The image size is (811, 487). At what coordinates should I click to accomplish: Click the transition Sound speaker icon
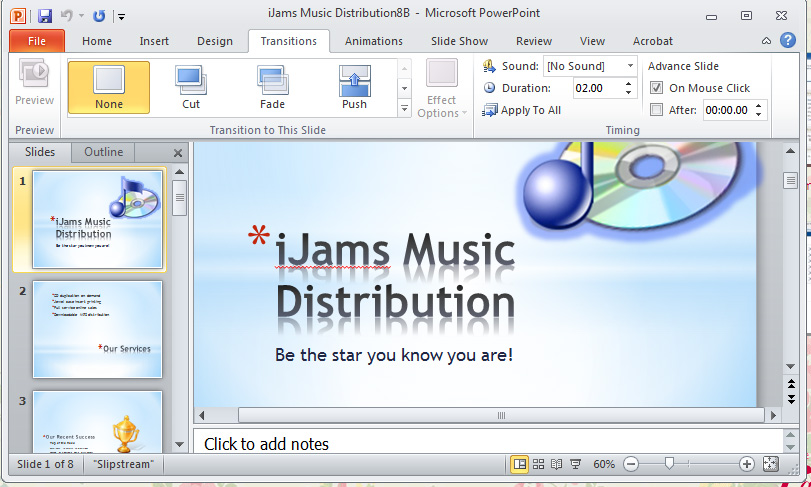[489, 66]
